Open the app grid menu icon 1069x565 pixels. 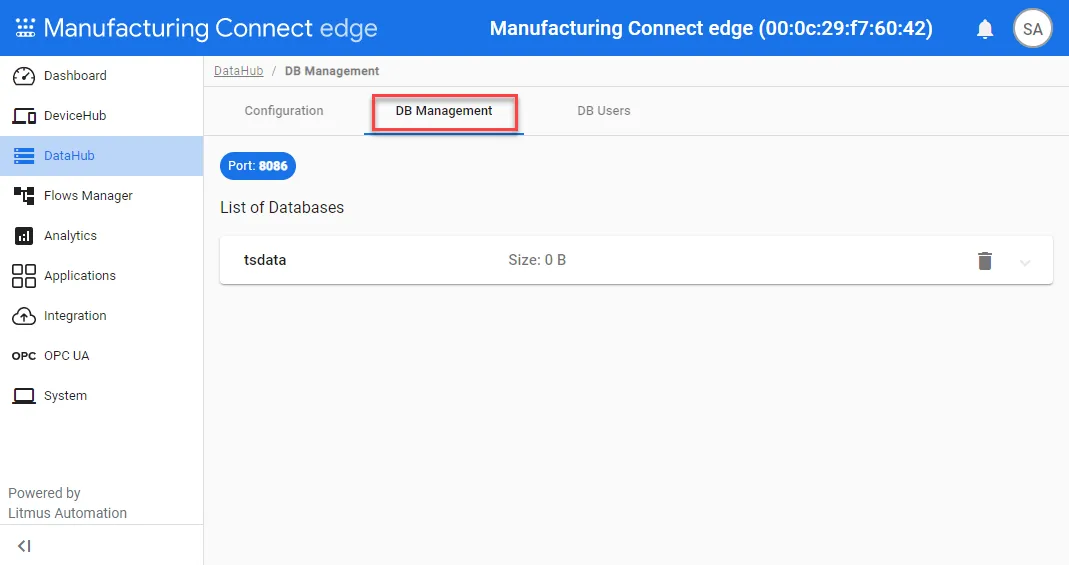tap(25, 28)
